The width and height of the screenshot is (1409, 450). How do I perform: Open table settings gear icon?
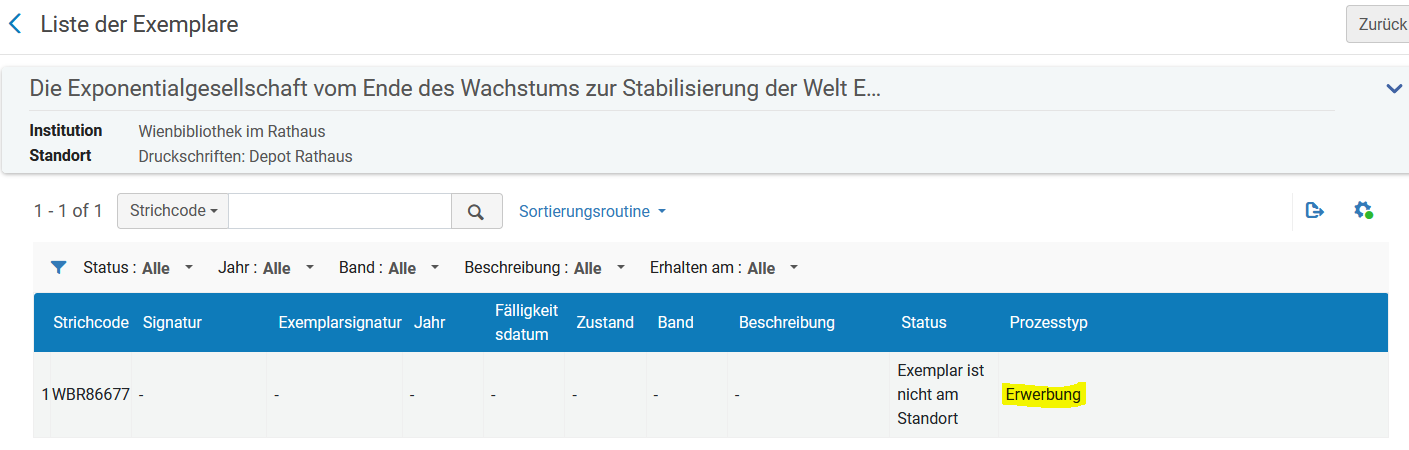[1363, 210]
